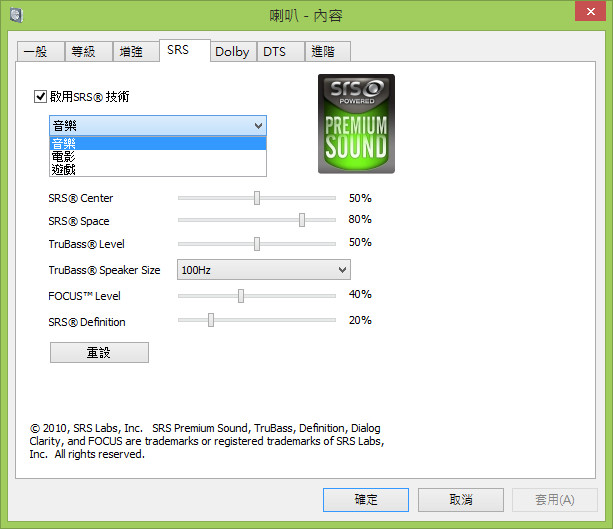Click the TruBass Level slider thumb
613x529 pixels.
[x=257, y=244]
